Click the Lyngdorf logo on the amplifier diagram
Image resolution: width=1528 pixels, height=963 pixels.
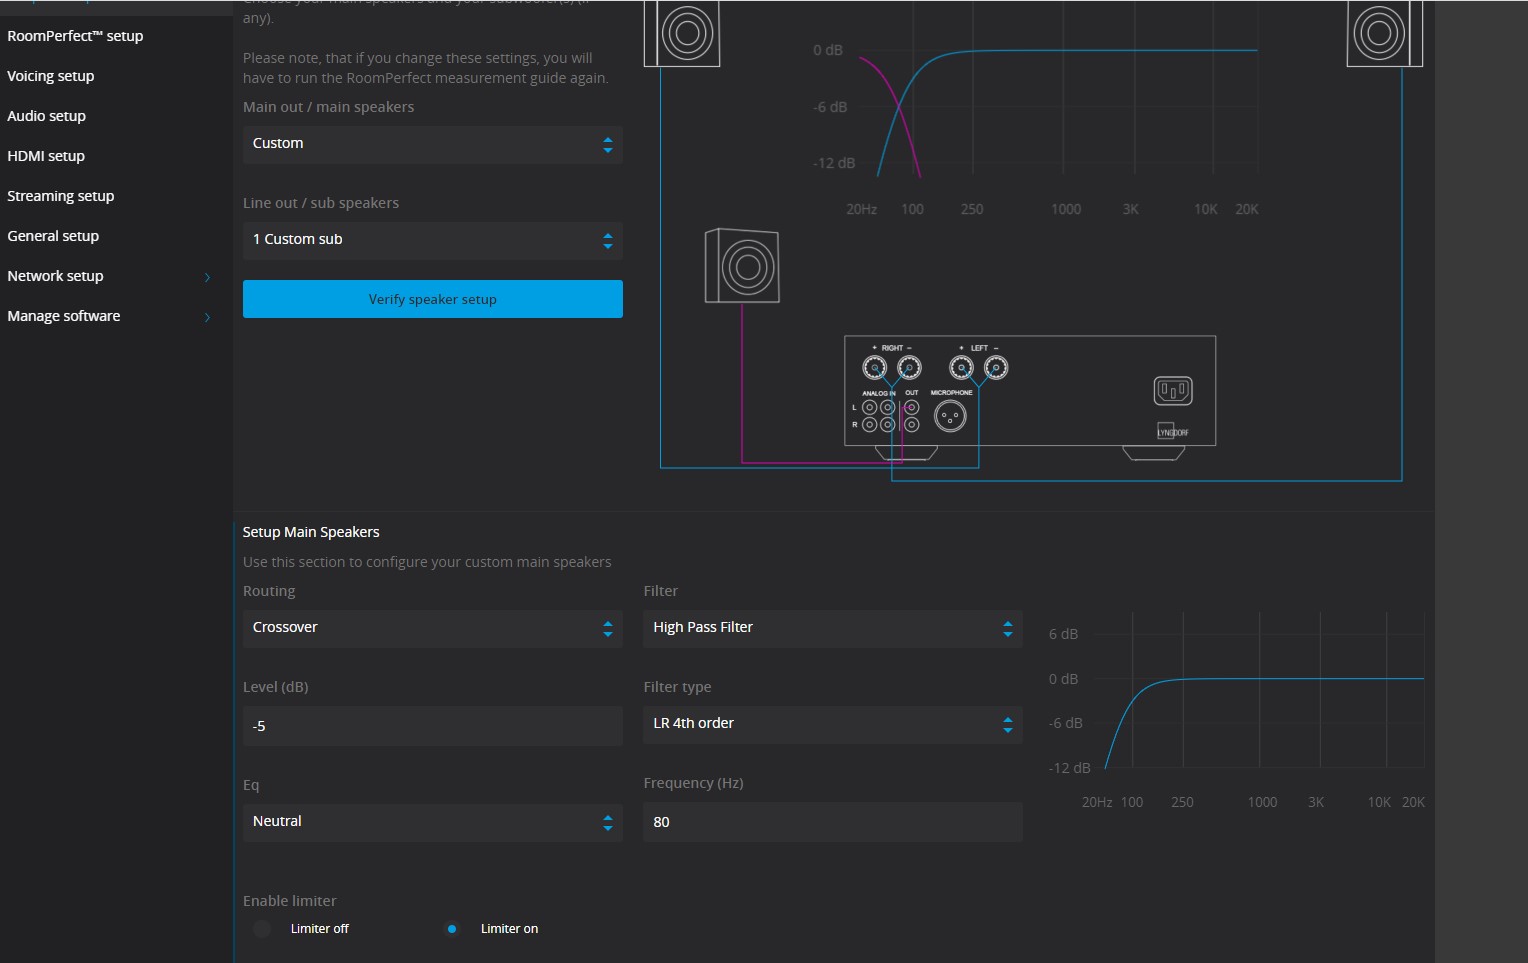pos(1173,432)
